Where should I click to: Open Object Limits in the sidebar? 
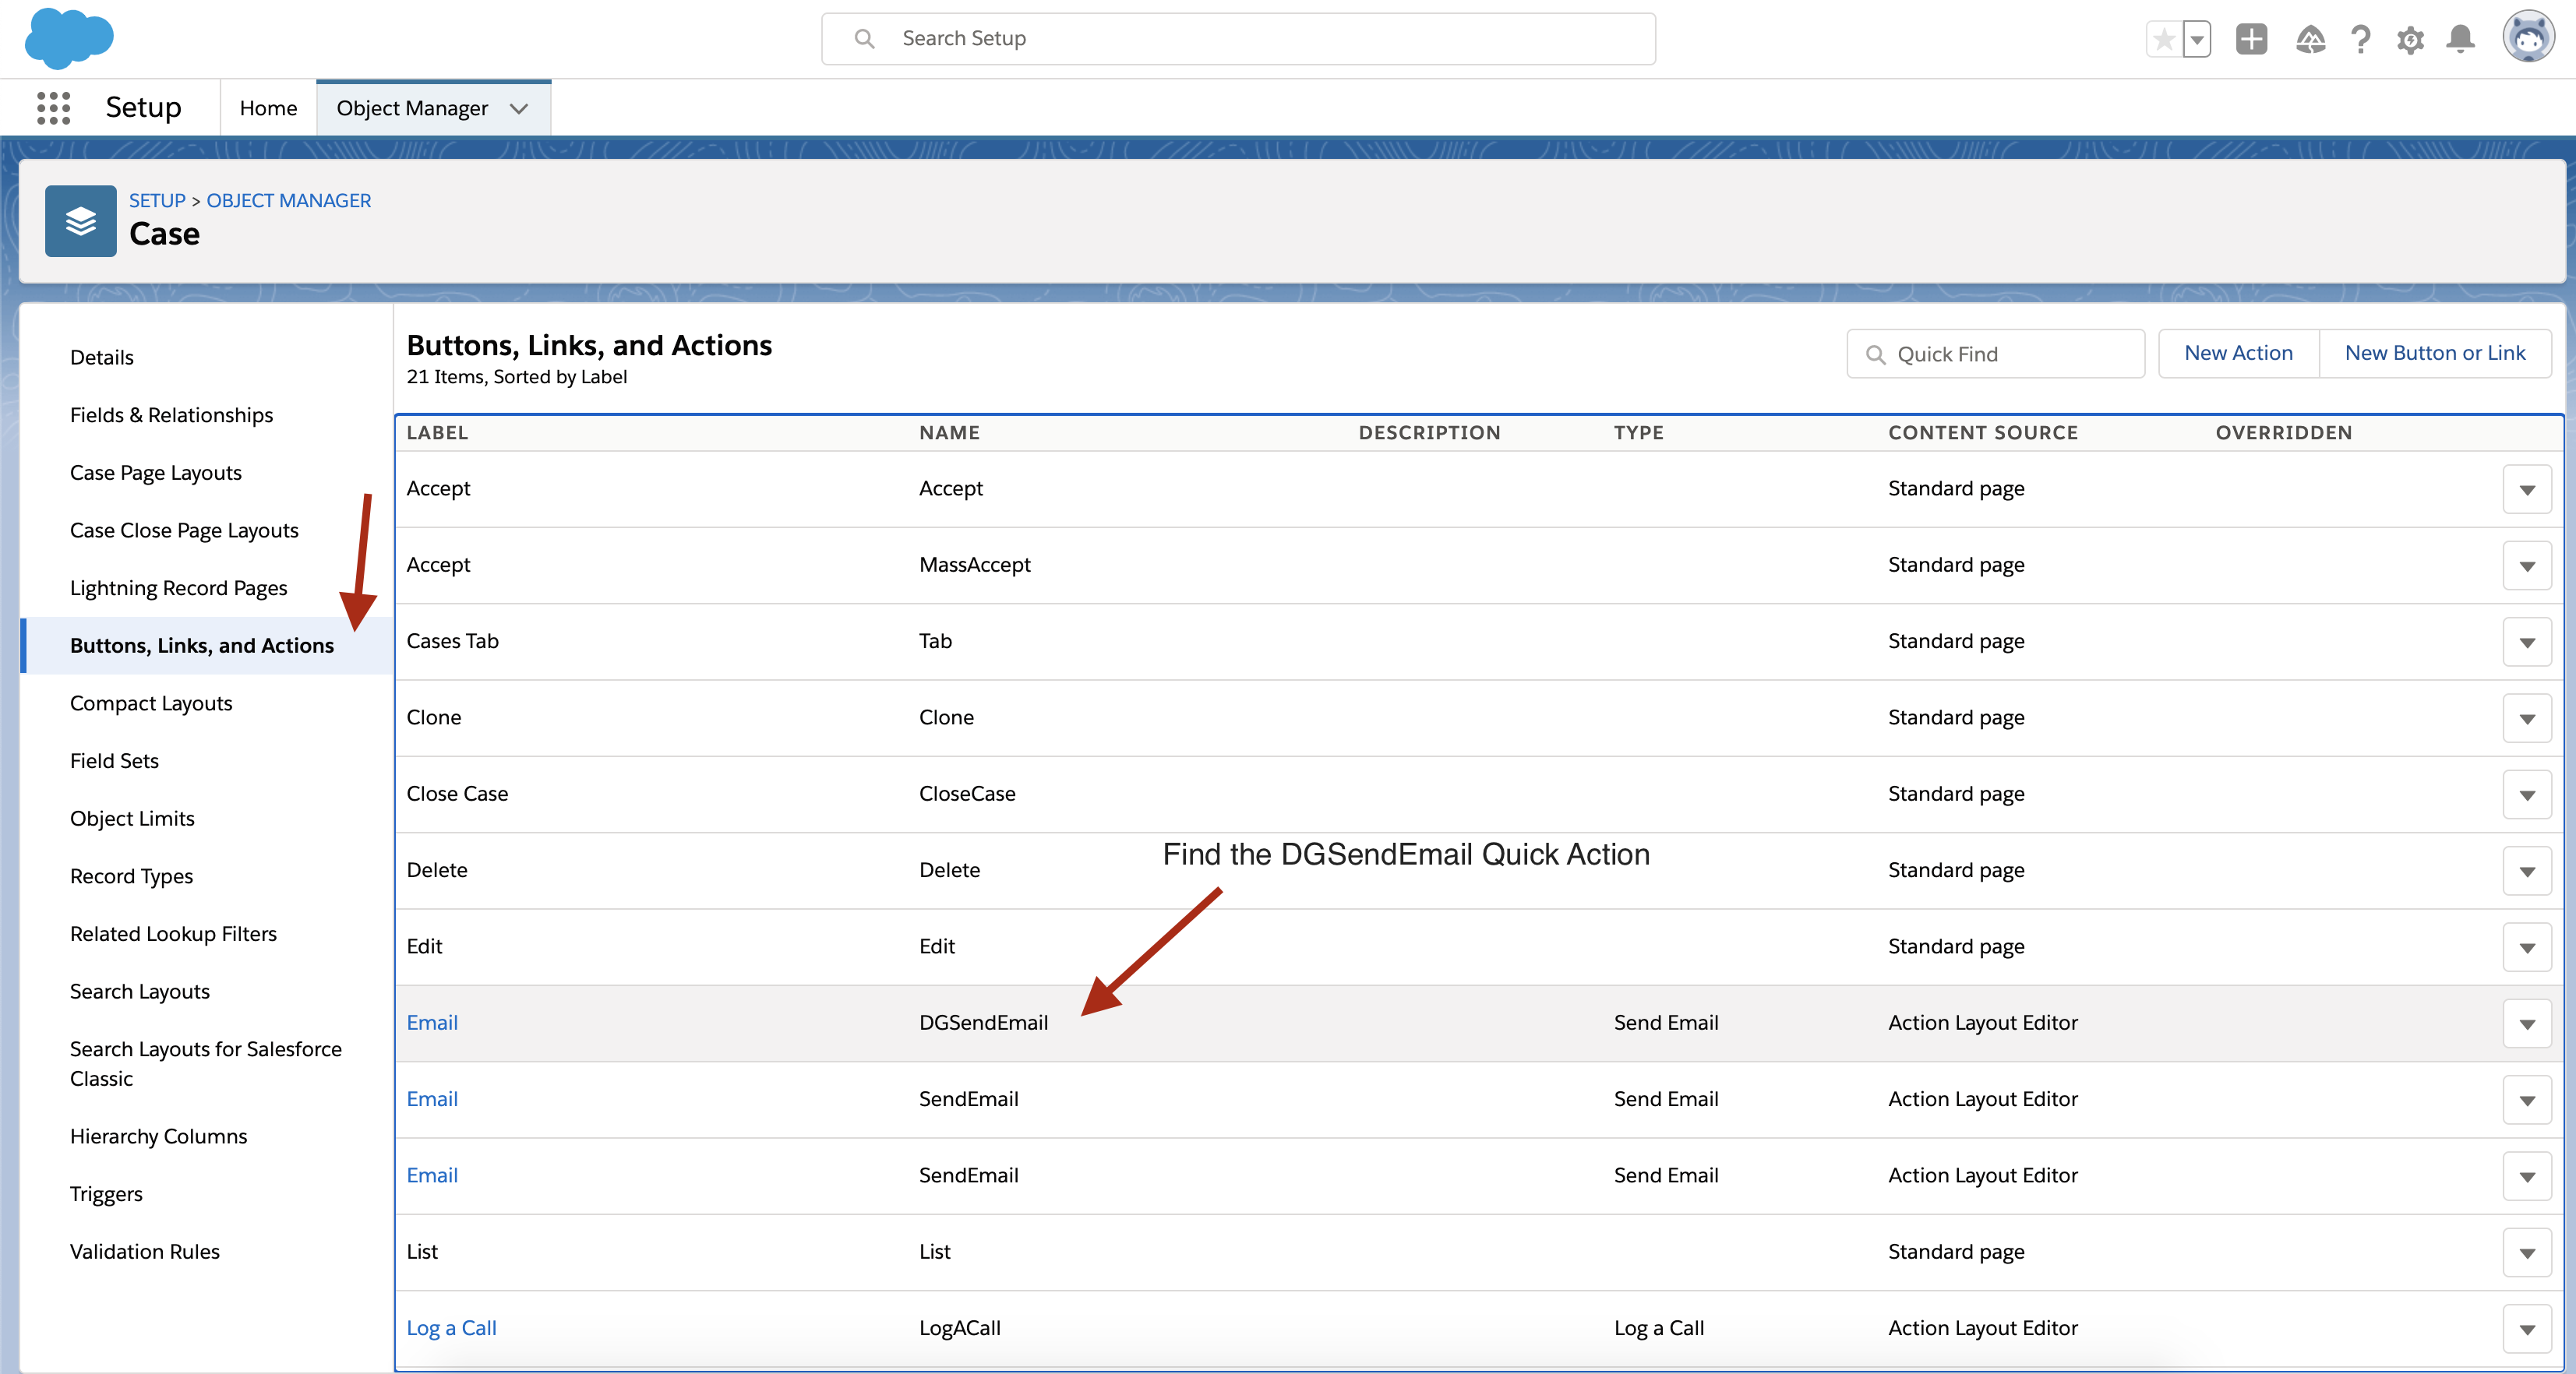pos(132,819)
